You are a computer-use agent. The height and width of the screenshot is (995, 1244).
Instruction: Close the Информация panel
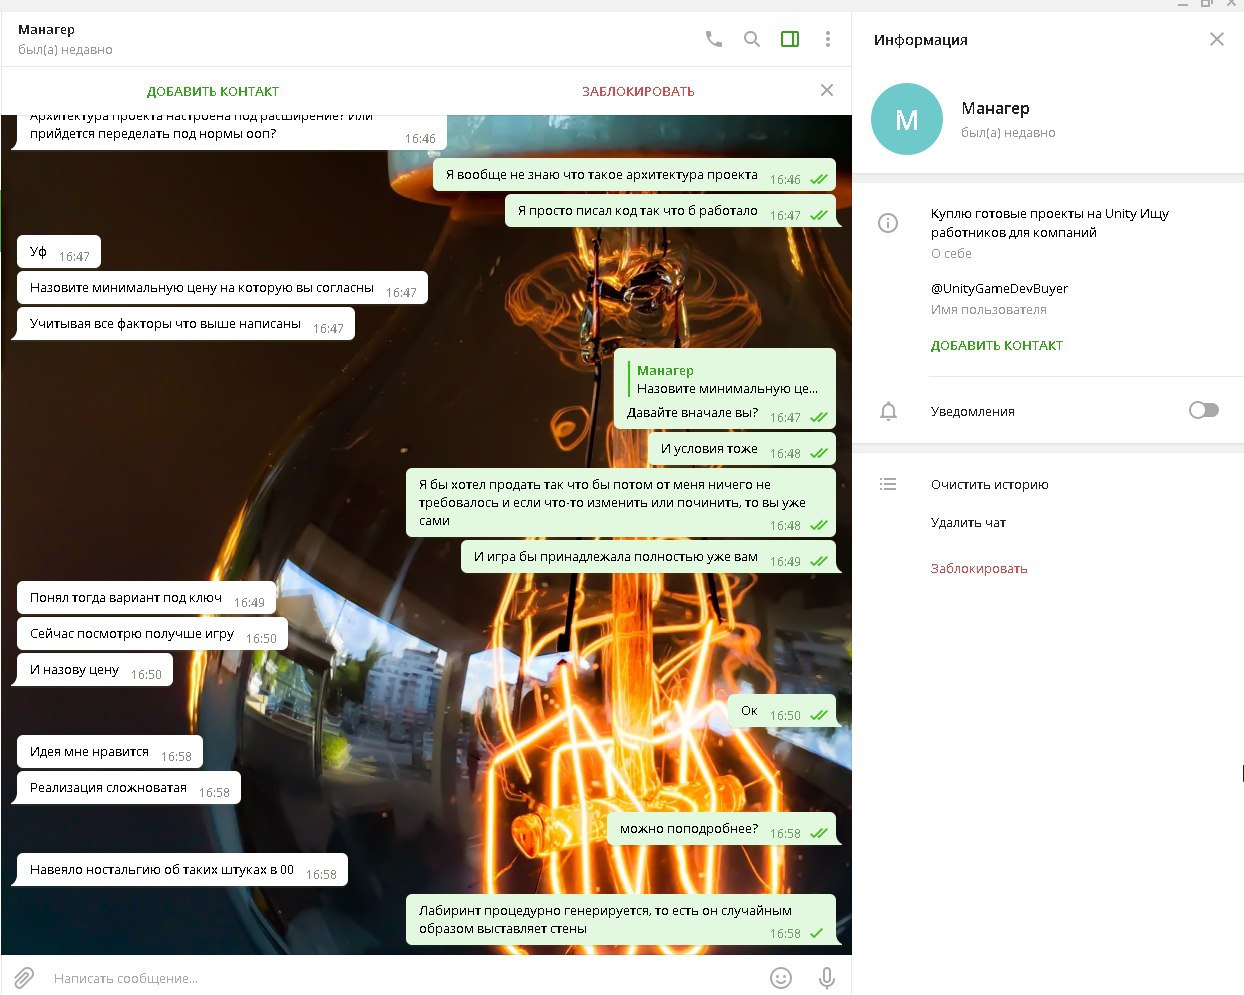pyautogui.click(x=1216, y=39)
